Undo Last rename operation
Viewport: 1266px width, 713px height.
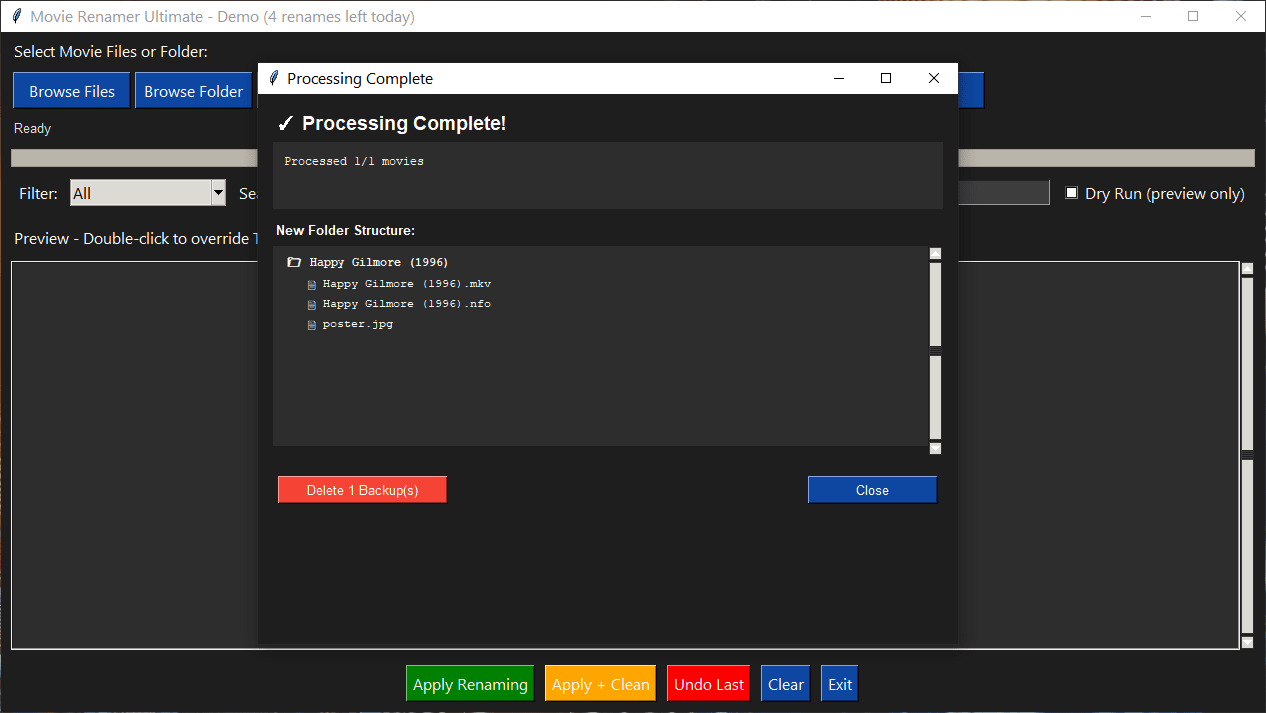tap(708, 683)
